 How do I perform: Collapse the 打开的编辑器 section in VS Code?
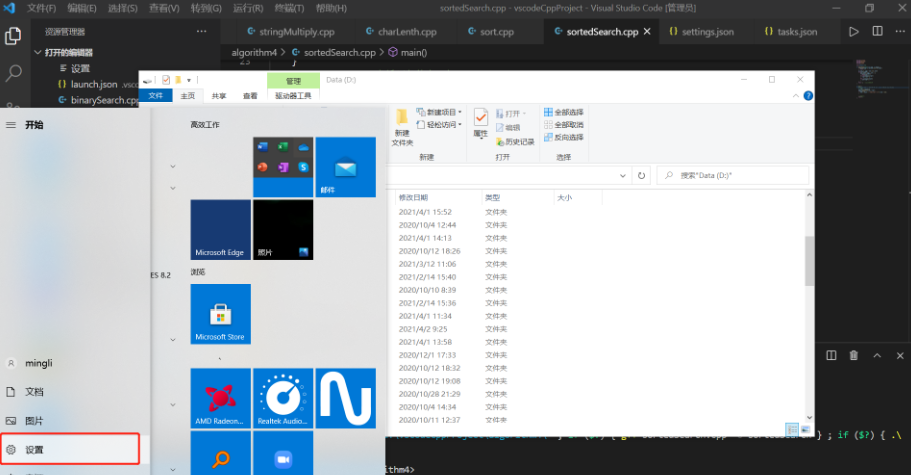(x=38, y=52)
